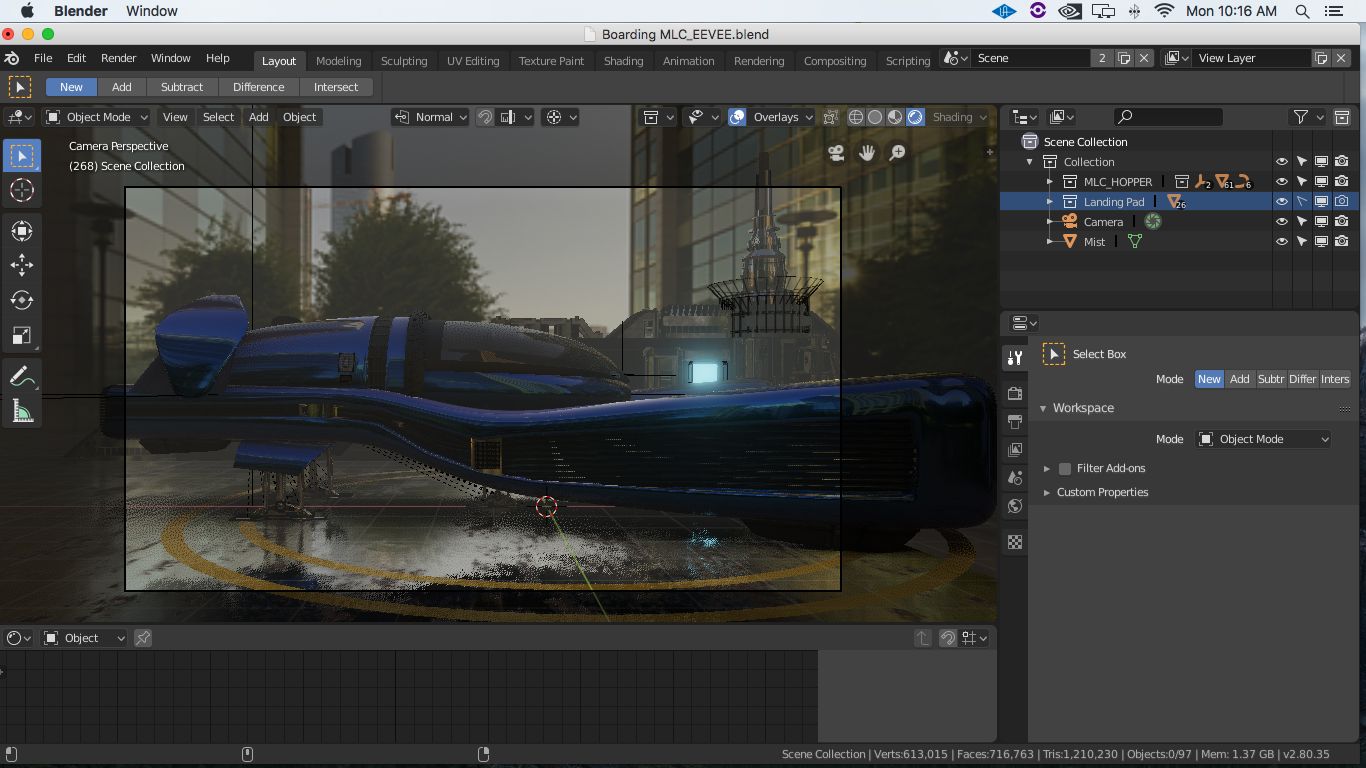The width and height of the screenshot is (1366, 768).
Task: Choose the Scale tool
Action: 21,335
